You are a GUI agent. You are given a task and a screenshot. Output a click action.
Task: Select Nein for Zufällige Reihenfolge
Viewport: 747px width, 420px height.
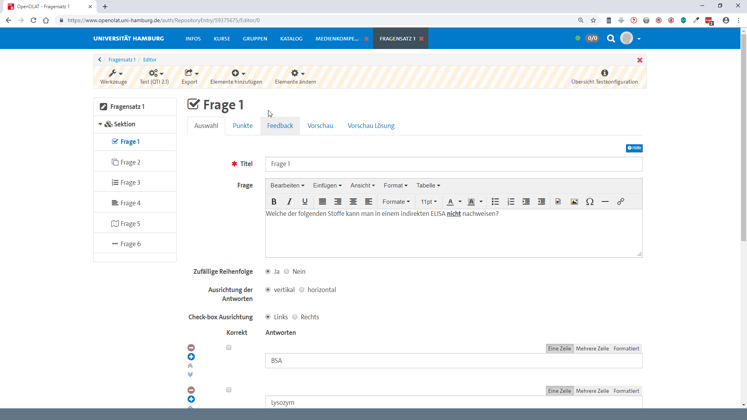287,272
